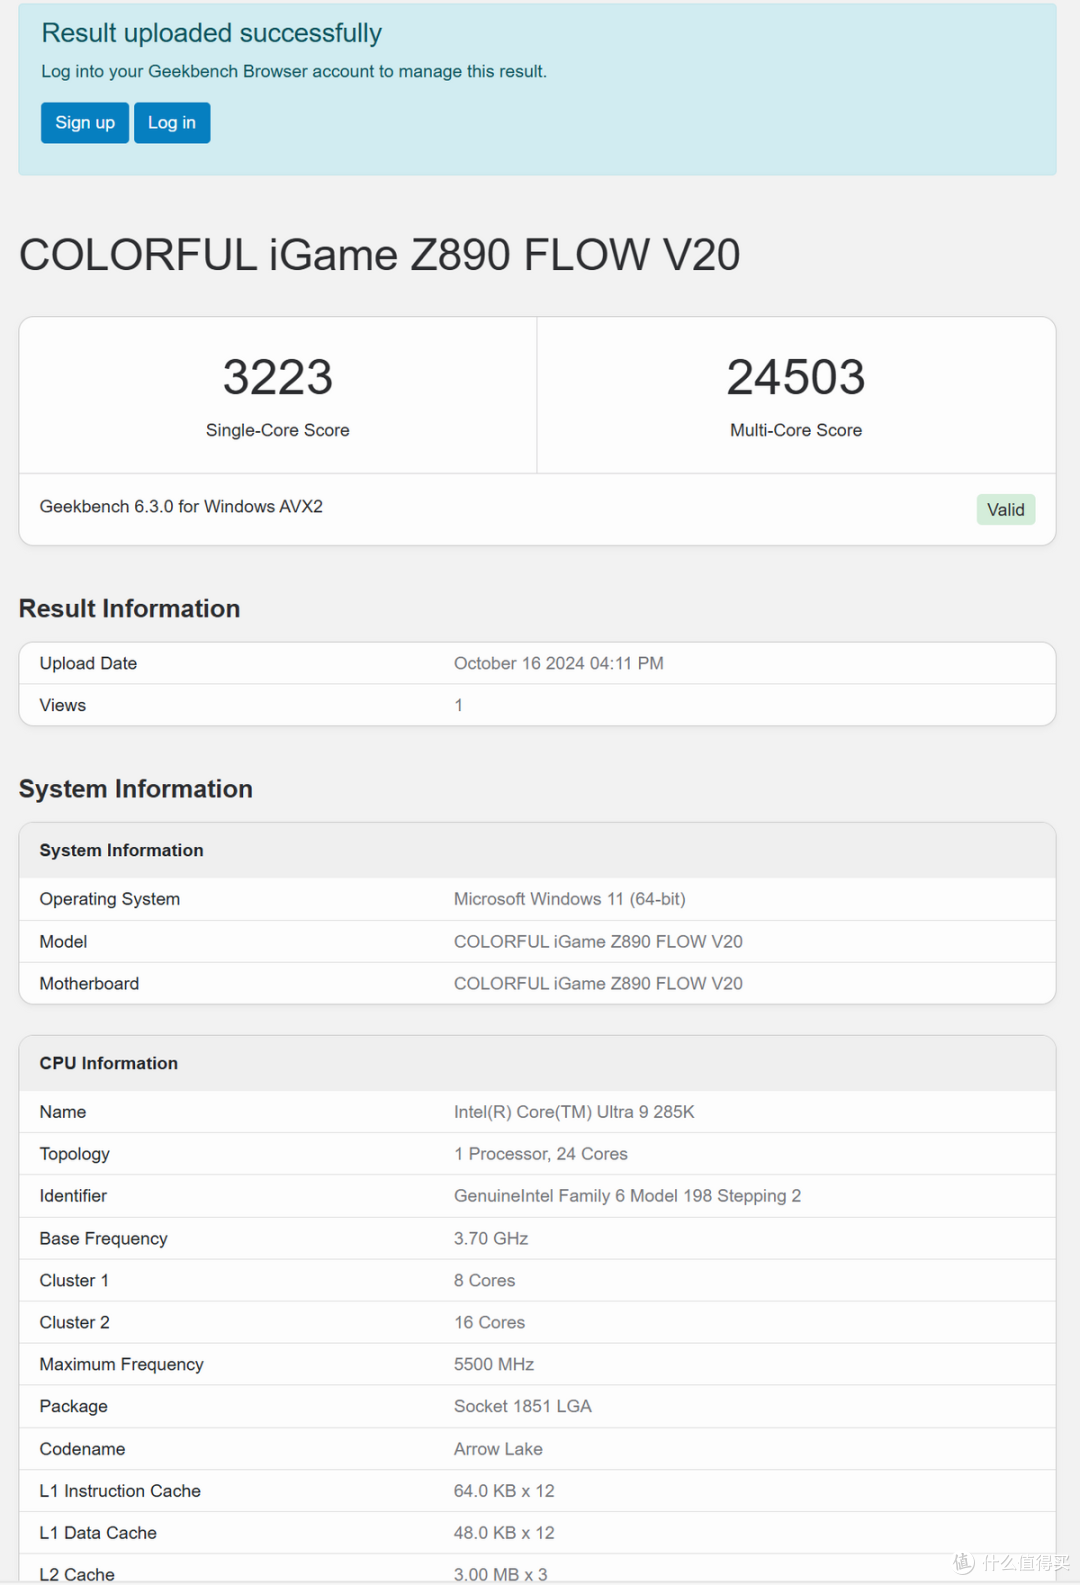Image resolution: width=1080 pixels, height=1585 pixels.
Task: Click GenuineIntel Family 6 Model 198 value
Action: [627, 1196]
